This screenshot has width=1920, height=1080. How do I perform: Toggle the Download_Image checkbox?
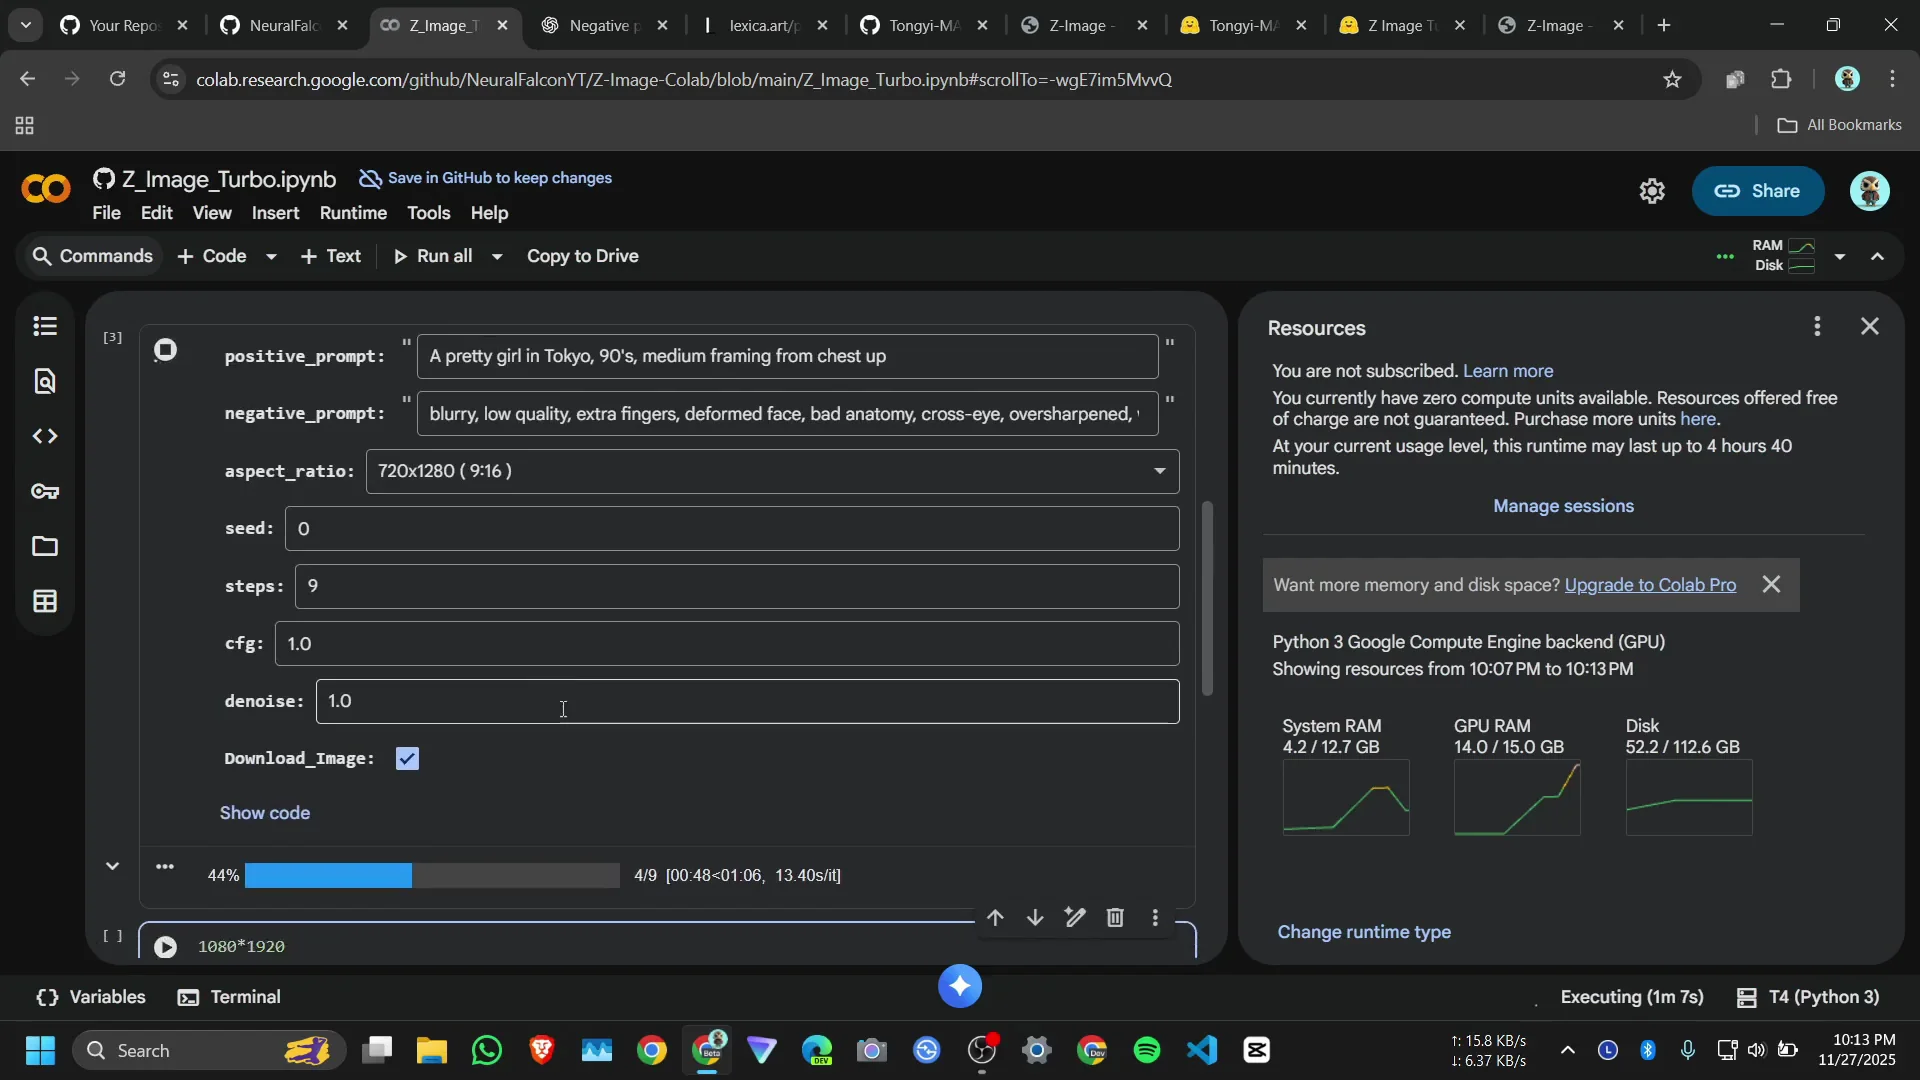tap(407, 759)
